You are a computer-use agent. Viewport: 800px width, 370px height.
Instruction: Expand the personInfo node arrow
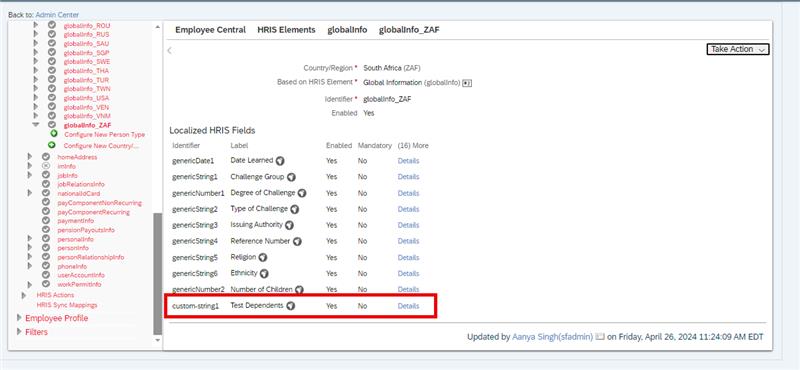click(30, 248)
